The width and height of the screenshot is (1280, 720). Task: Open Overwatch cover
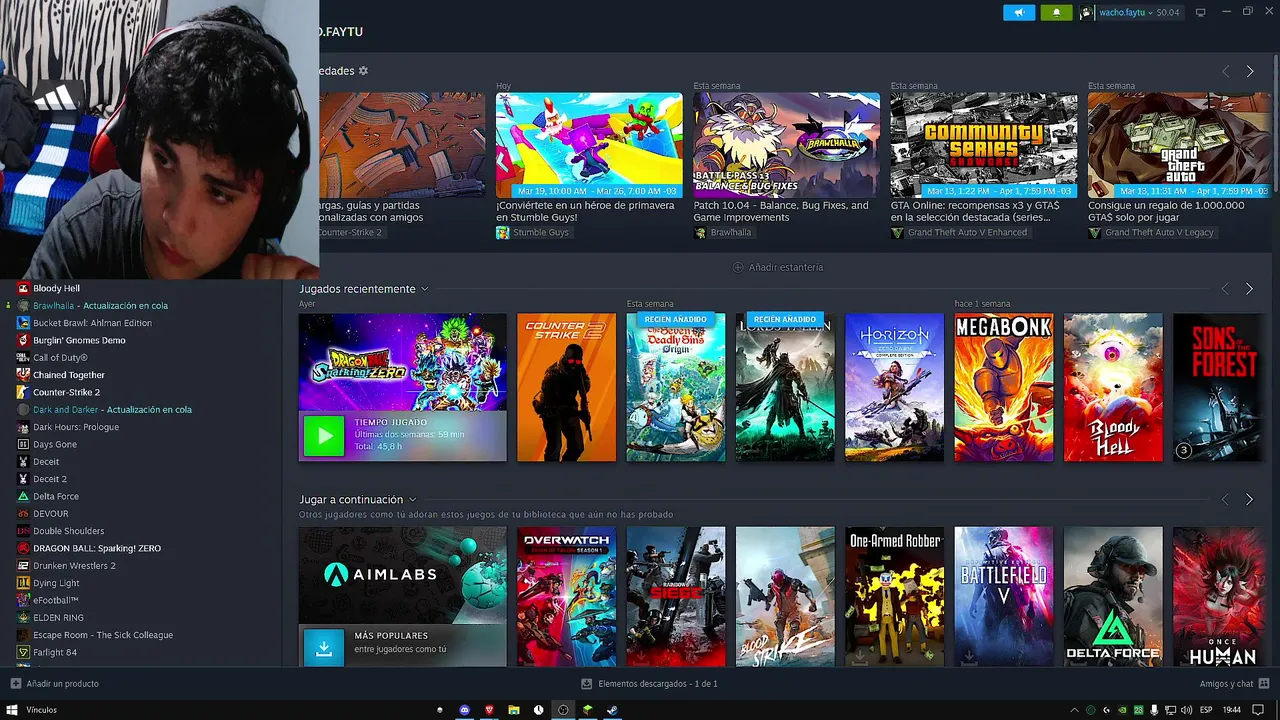click(x=566, y=597)
